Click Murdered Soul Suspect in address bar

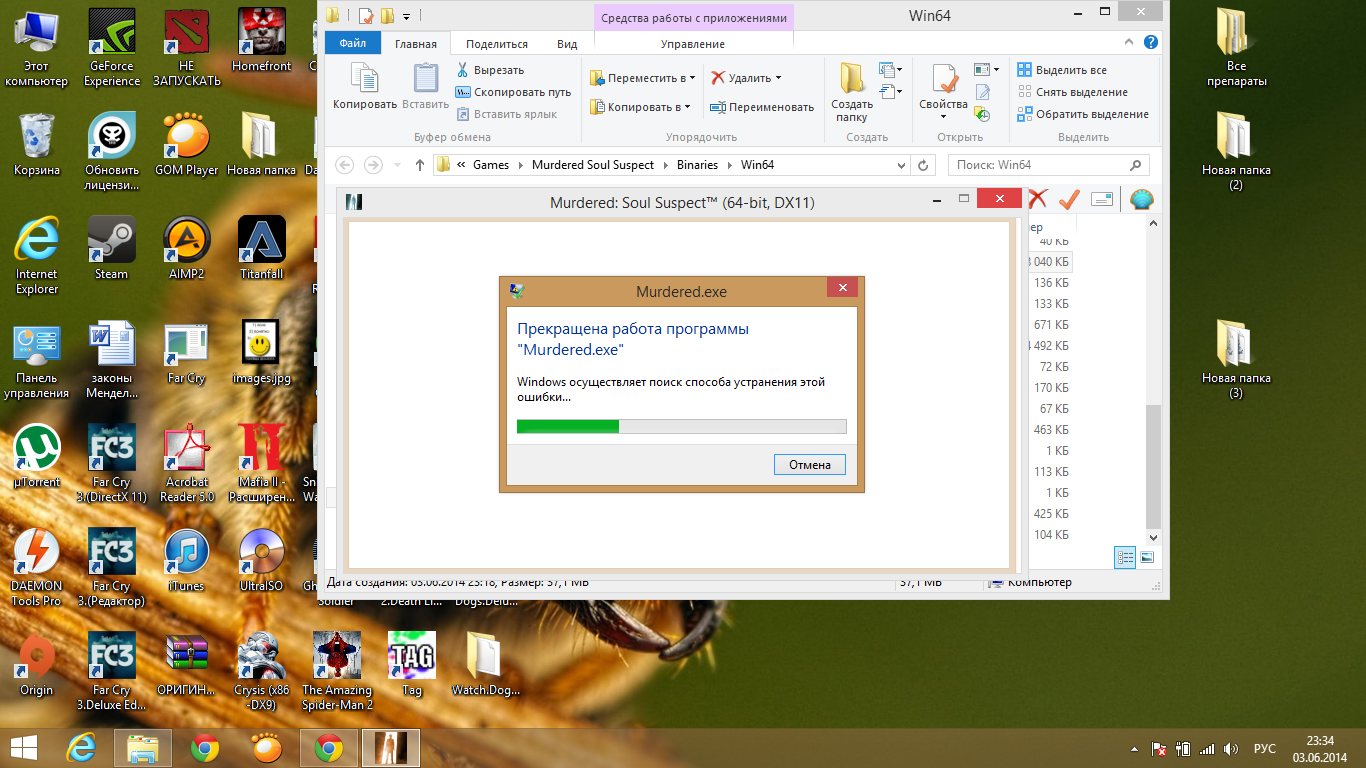tap(592, 165)
